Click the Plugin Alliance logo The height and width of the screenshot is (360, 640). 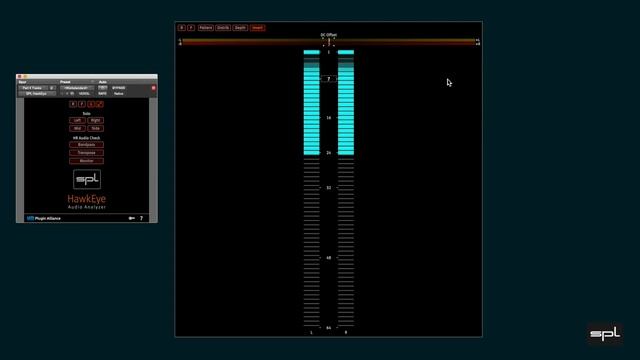click(x=44, y=218)
